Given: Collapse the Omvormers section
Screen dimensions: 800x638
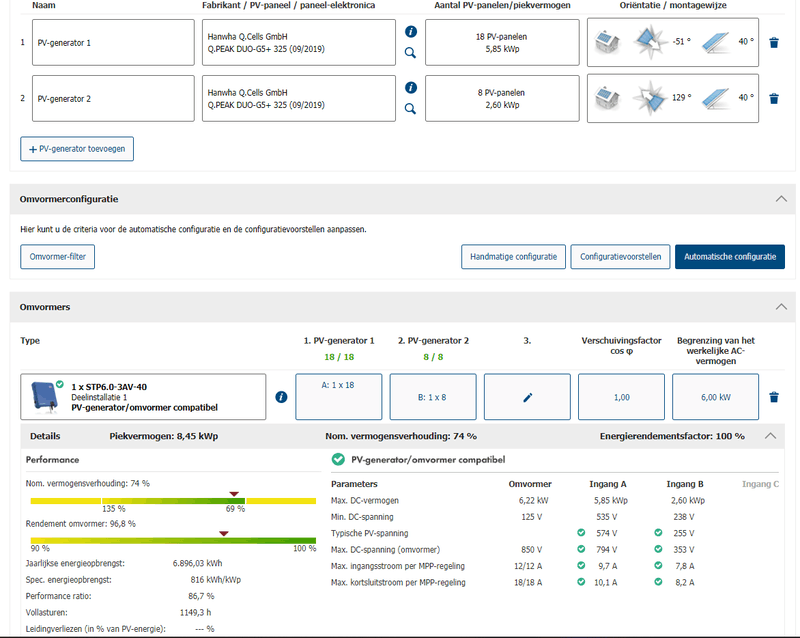Looking at the screenshot, I should point(781,307).
